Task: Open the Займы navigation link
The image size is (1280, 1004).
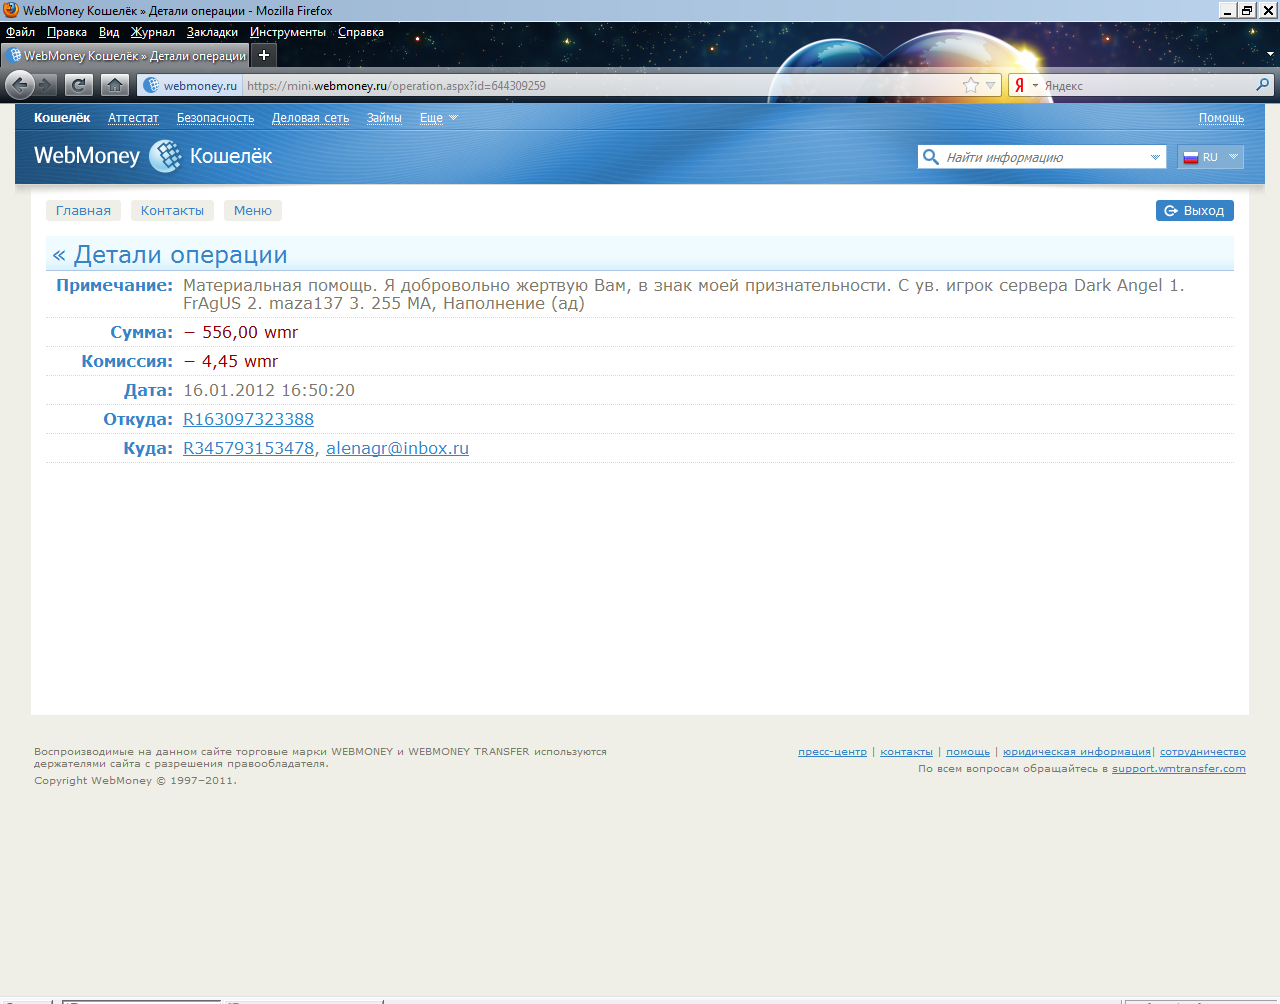Action: (x=384, y=118)
